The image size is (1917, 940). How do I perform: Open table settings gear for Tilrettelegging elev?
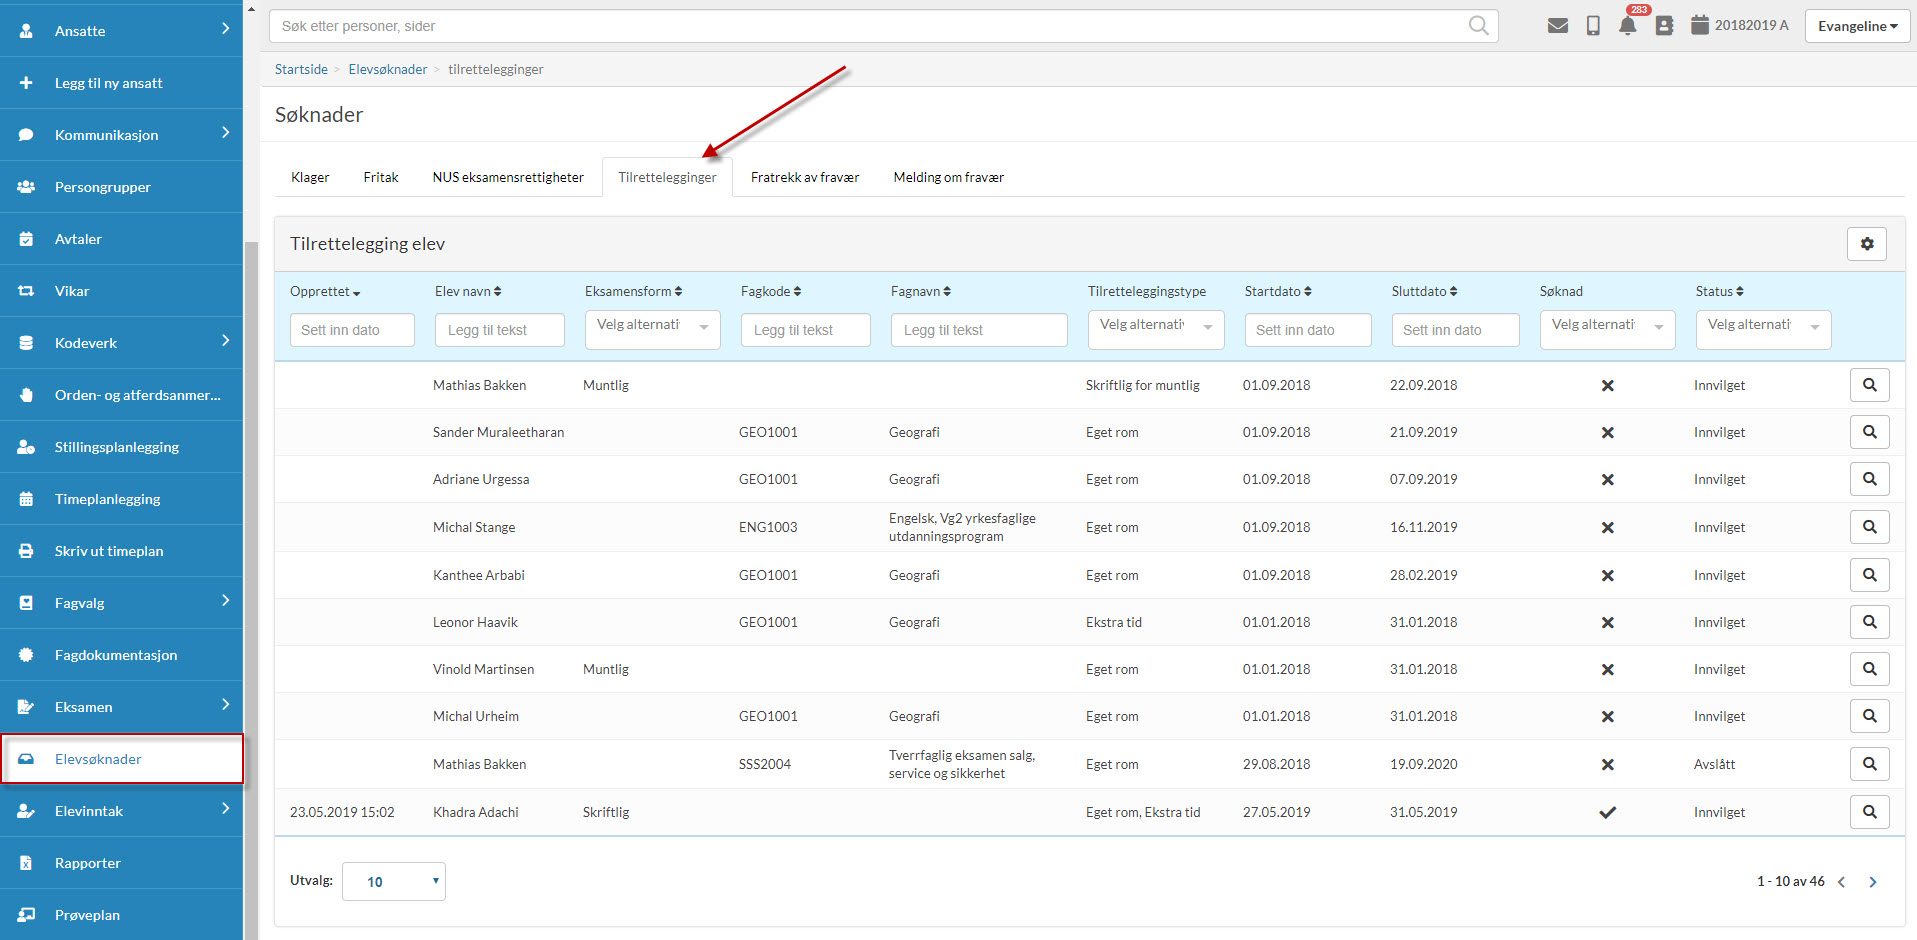point(1867,244)
